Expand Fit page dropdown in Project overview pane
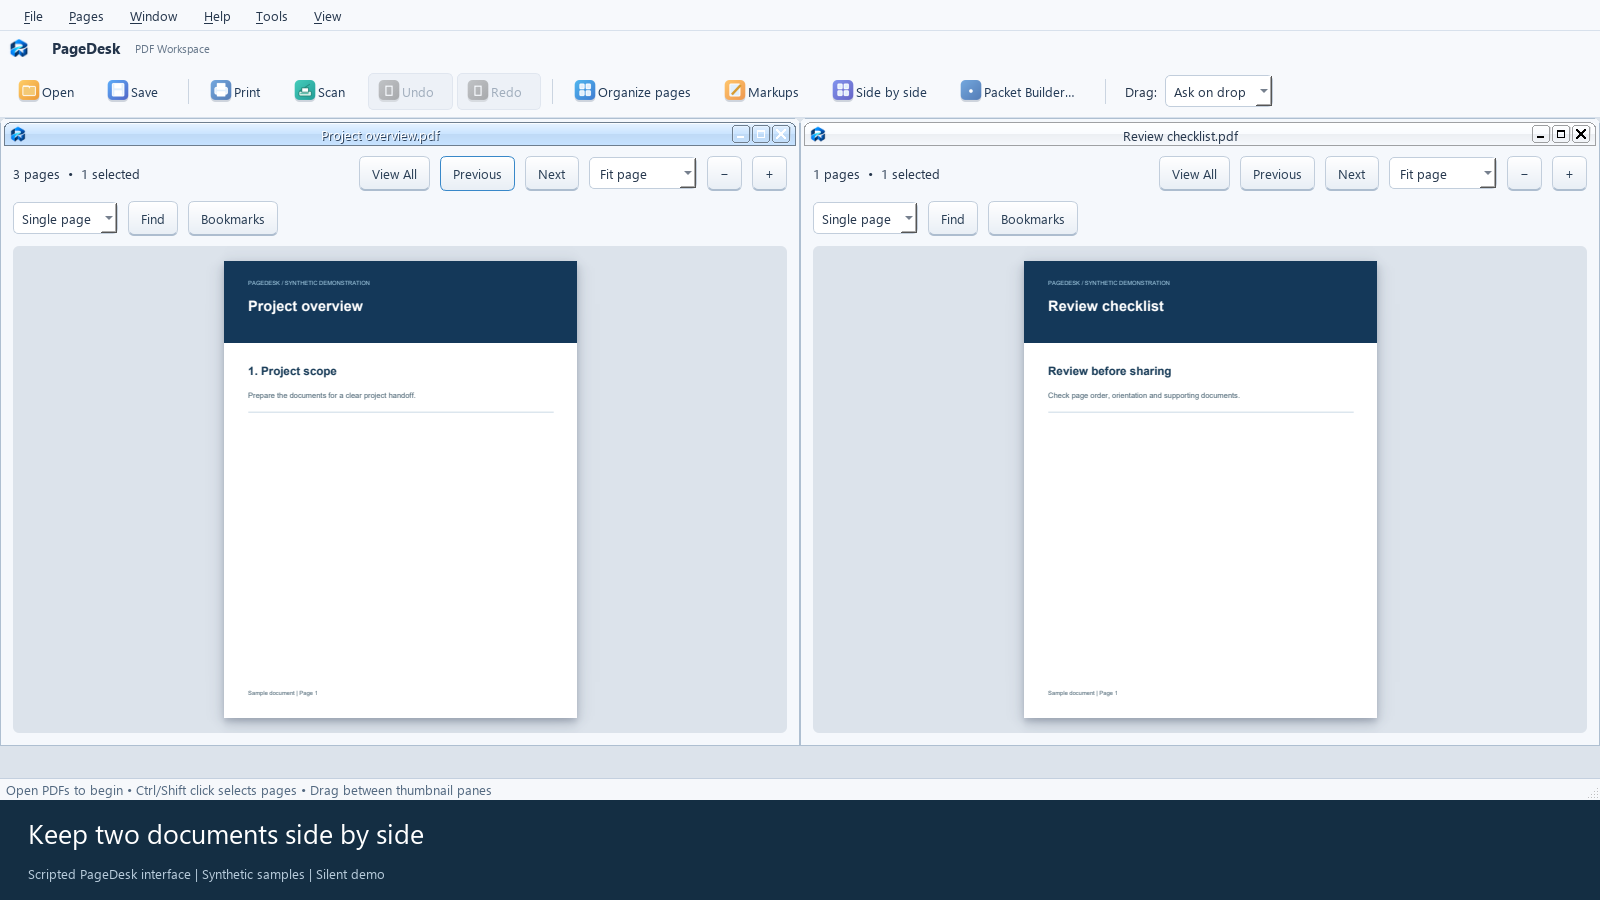 [x=642, y=174]
